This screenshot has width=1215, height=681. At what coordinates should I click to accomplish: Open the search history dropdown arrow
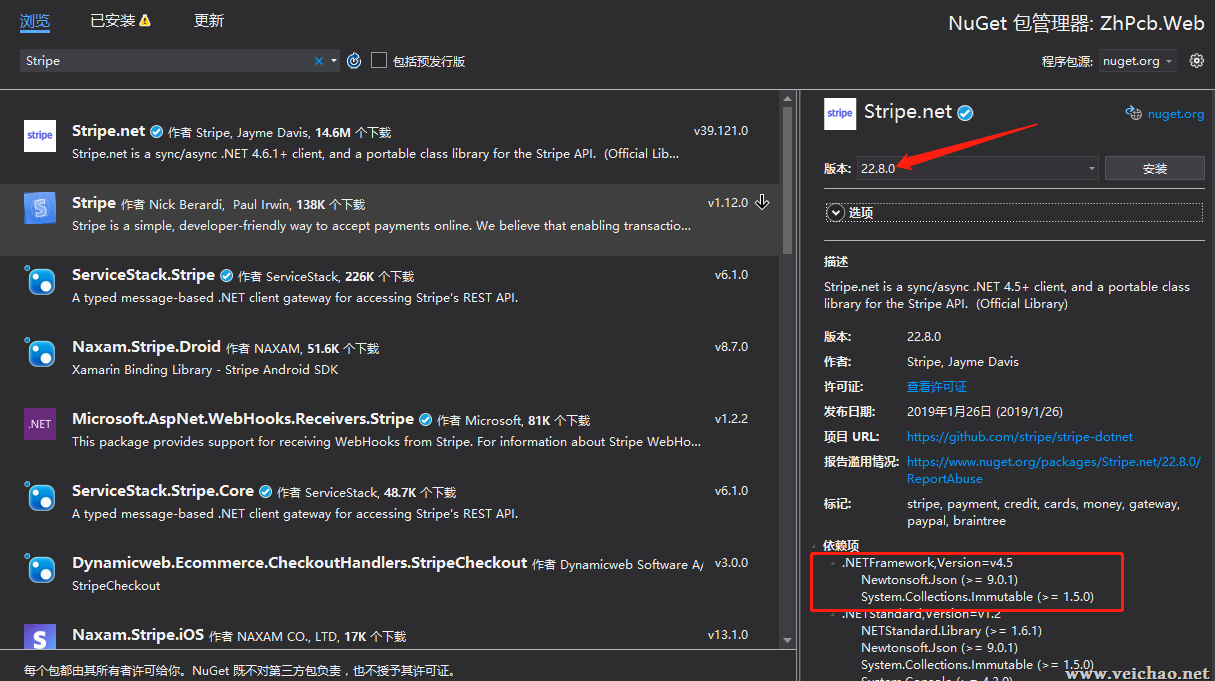pyautogui.click(x=334, y=61)
